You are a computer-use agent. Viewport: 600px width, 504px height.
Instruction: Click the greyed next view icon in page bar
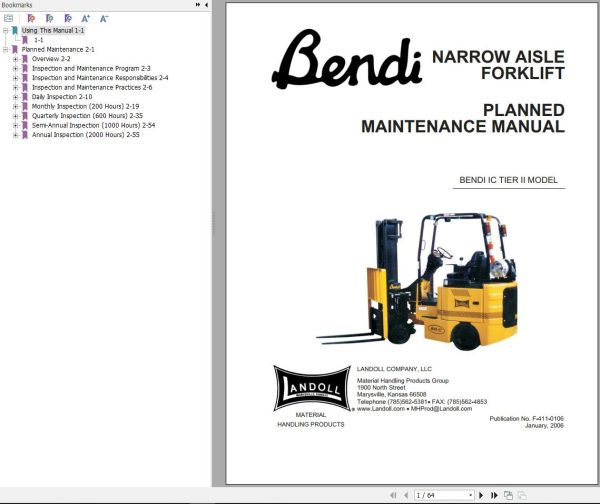point(522,495)
